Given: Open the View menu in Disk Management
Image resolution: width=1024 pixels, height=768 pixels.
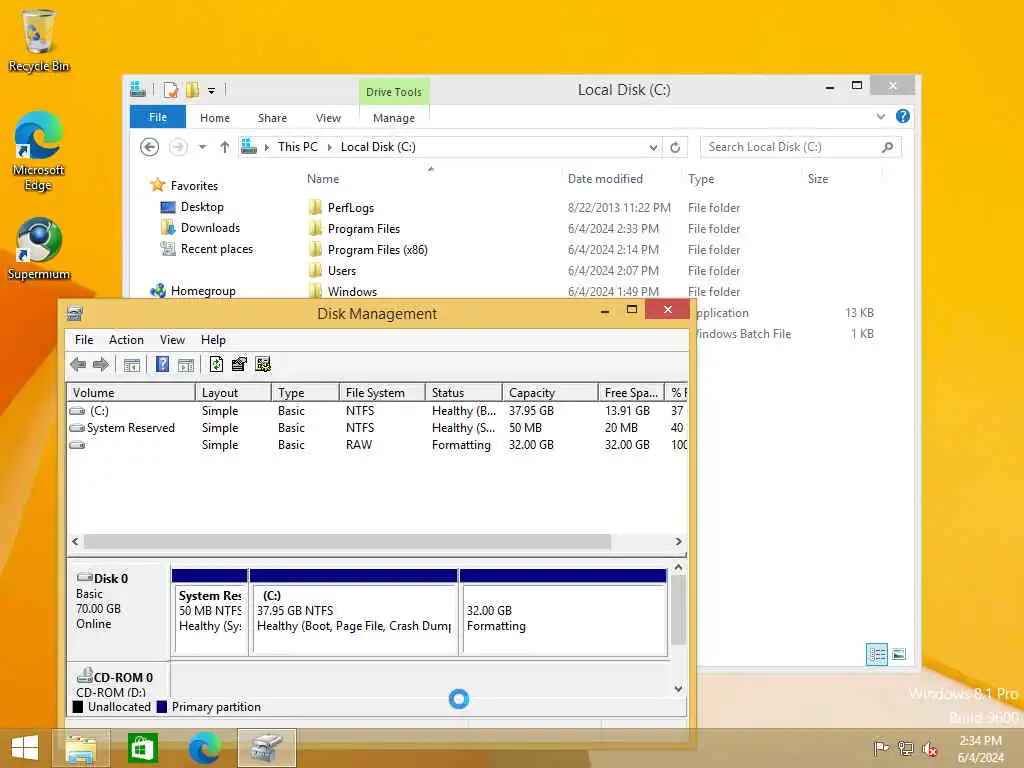Looking at the screenshot, I should tap(172, 340).
